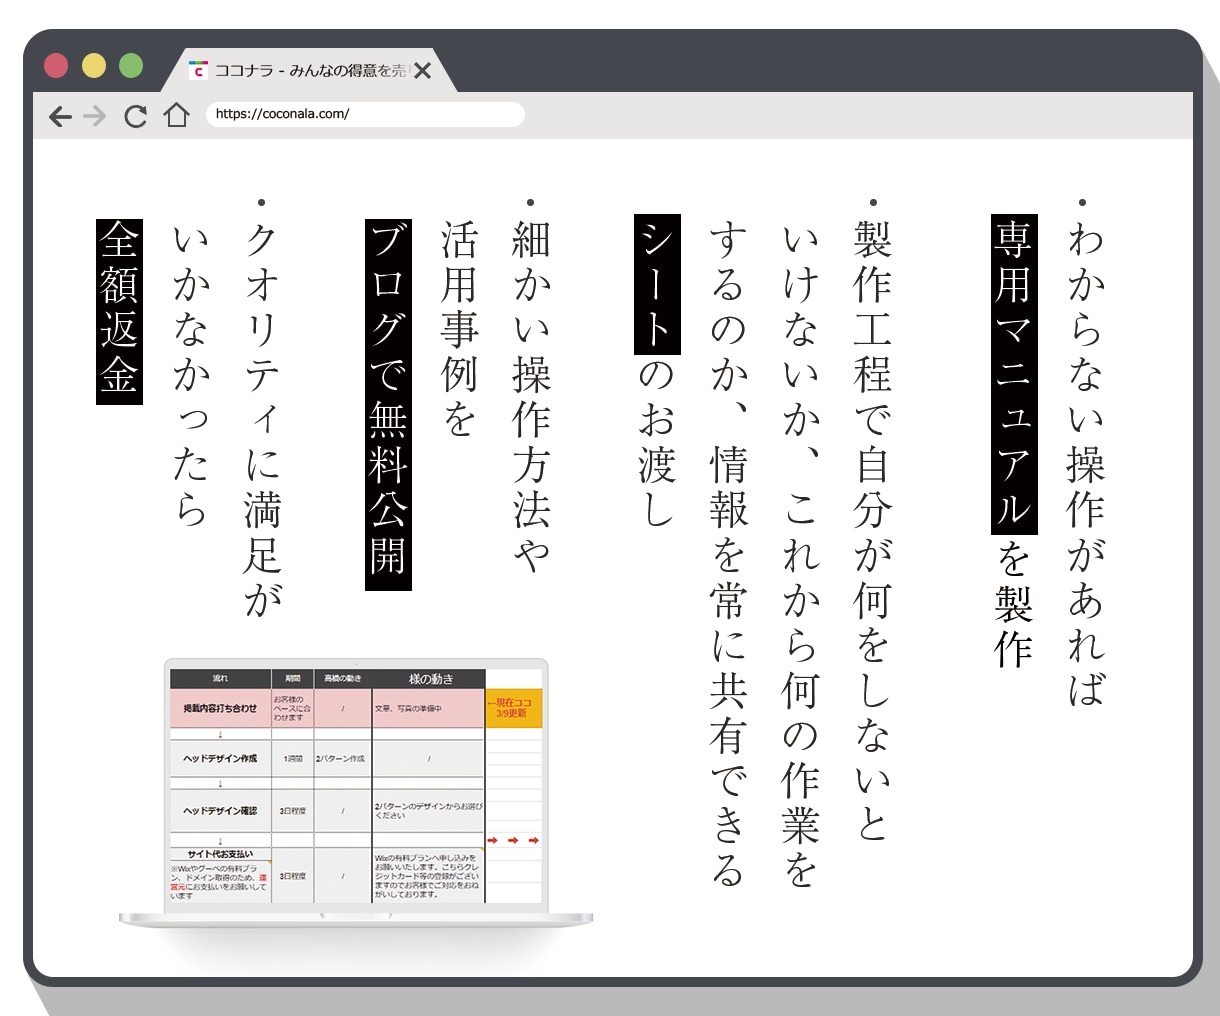Click the green maximize dot
The width and height of the screenshot is (1220, 1016).
click(131, 66)
